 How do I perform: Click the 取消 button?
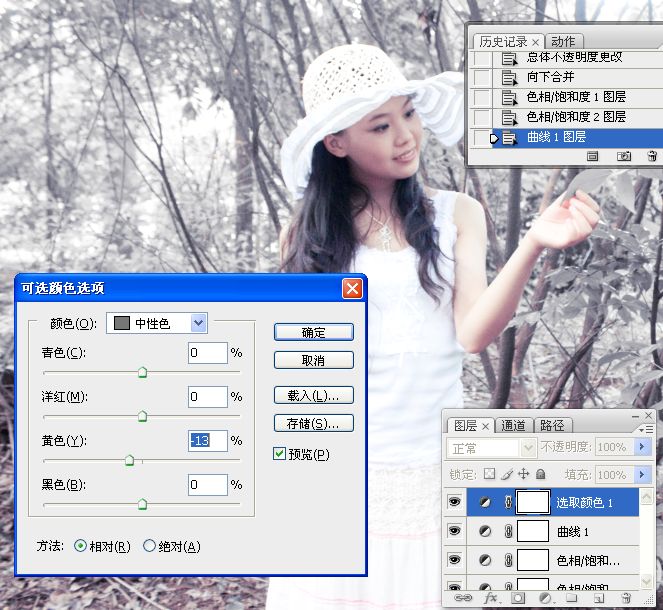pos(313,360)
